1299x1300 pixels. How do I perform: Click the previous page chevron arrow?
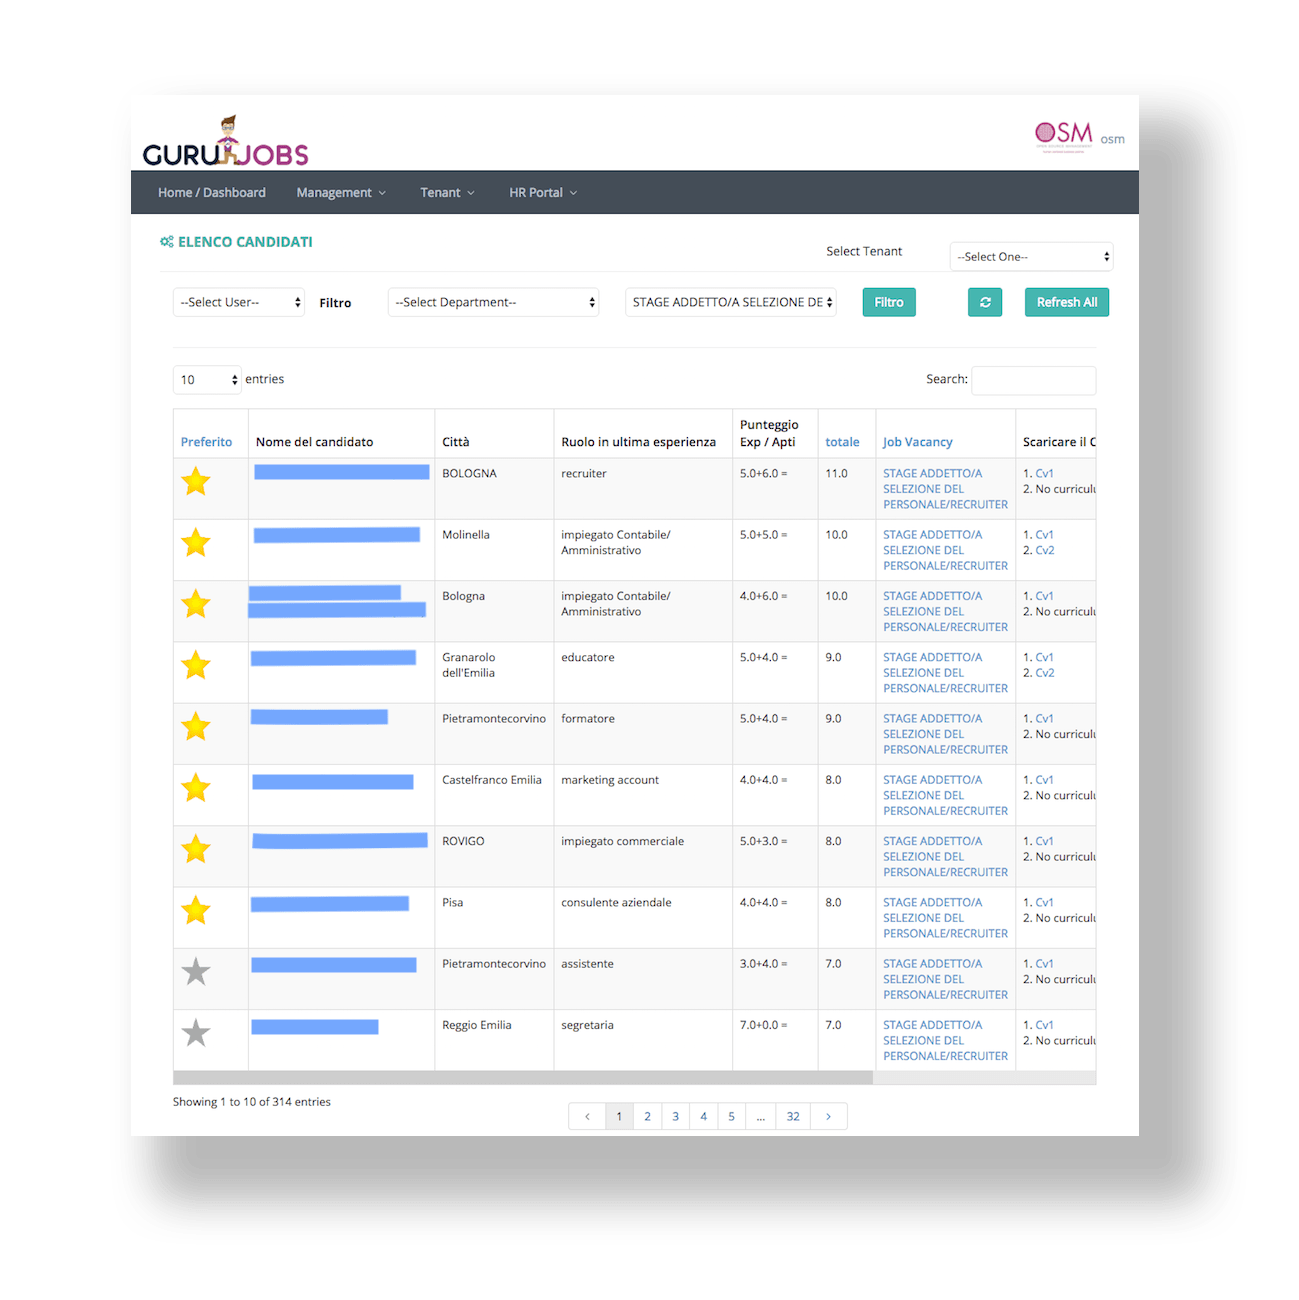(x=587, y=1115)
